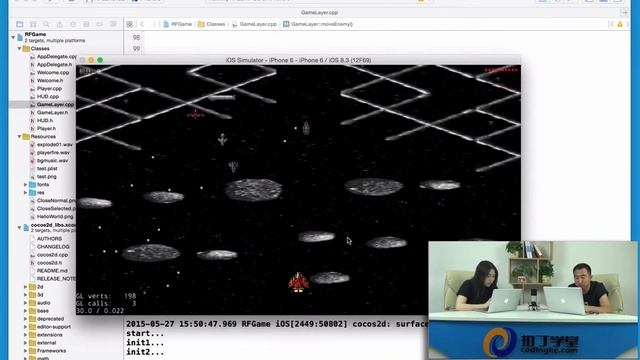The image size is (640, 360).
Task: Expand the 2d folder
Action: [x=26, y=287]
